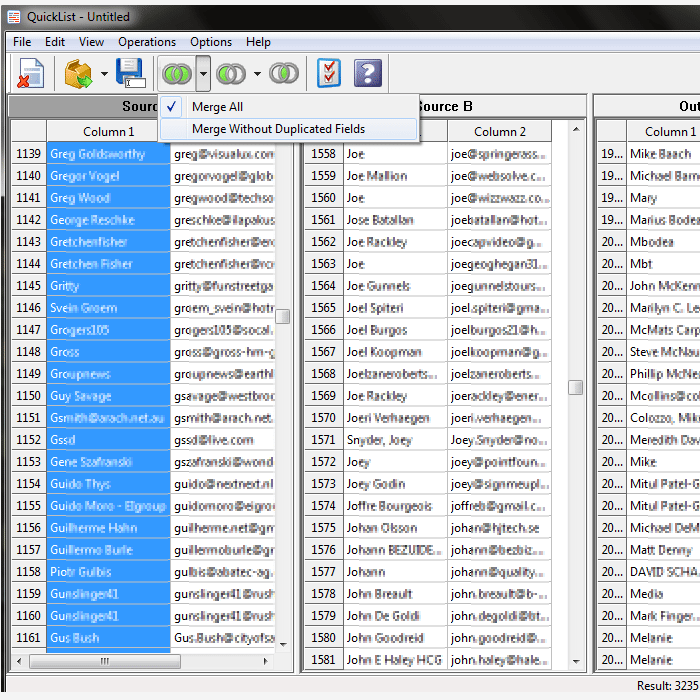This screenshot has height=700, width=700.
Task: Select cell Joey Godin in row 1573
Action: [x=395, y=483]
